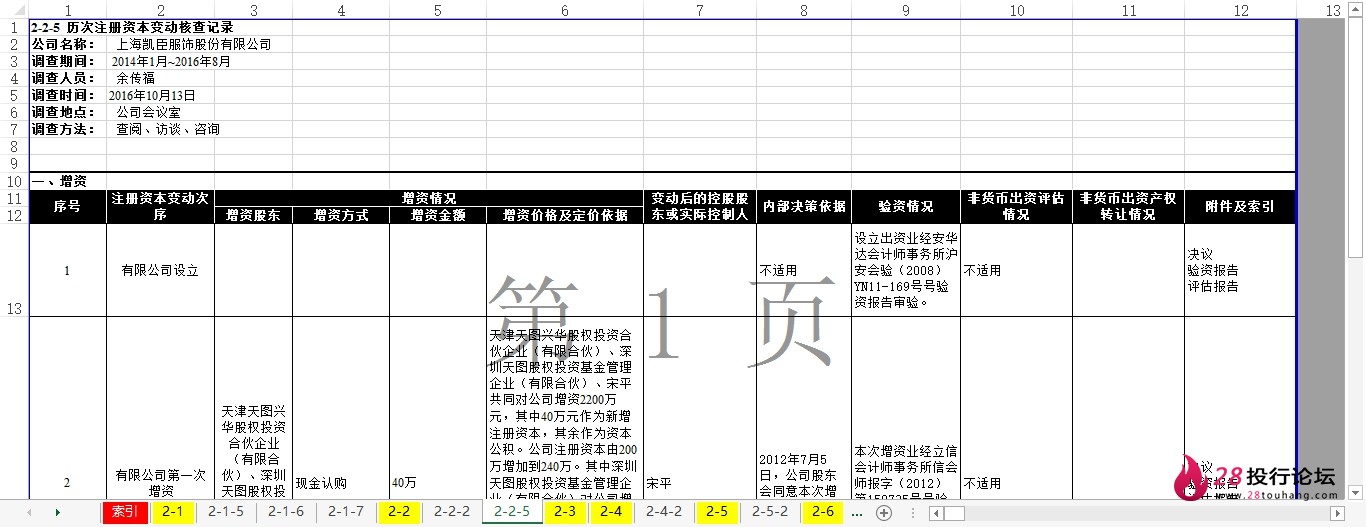Click the horizontal scrollbar left arrow

pyautogui.click(x=934, y=513)
